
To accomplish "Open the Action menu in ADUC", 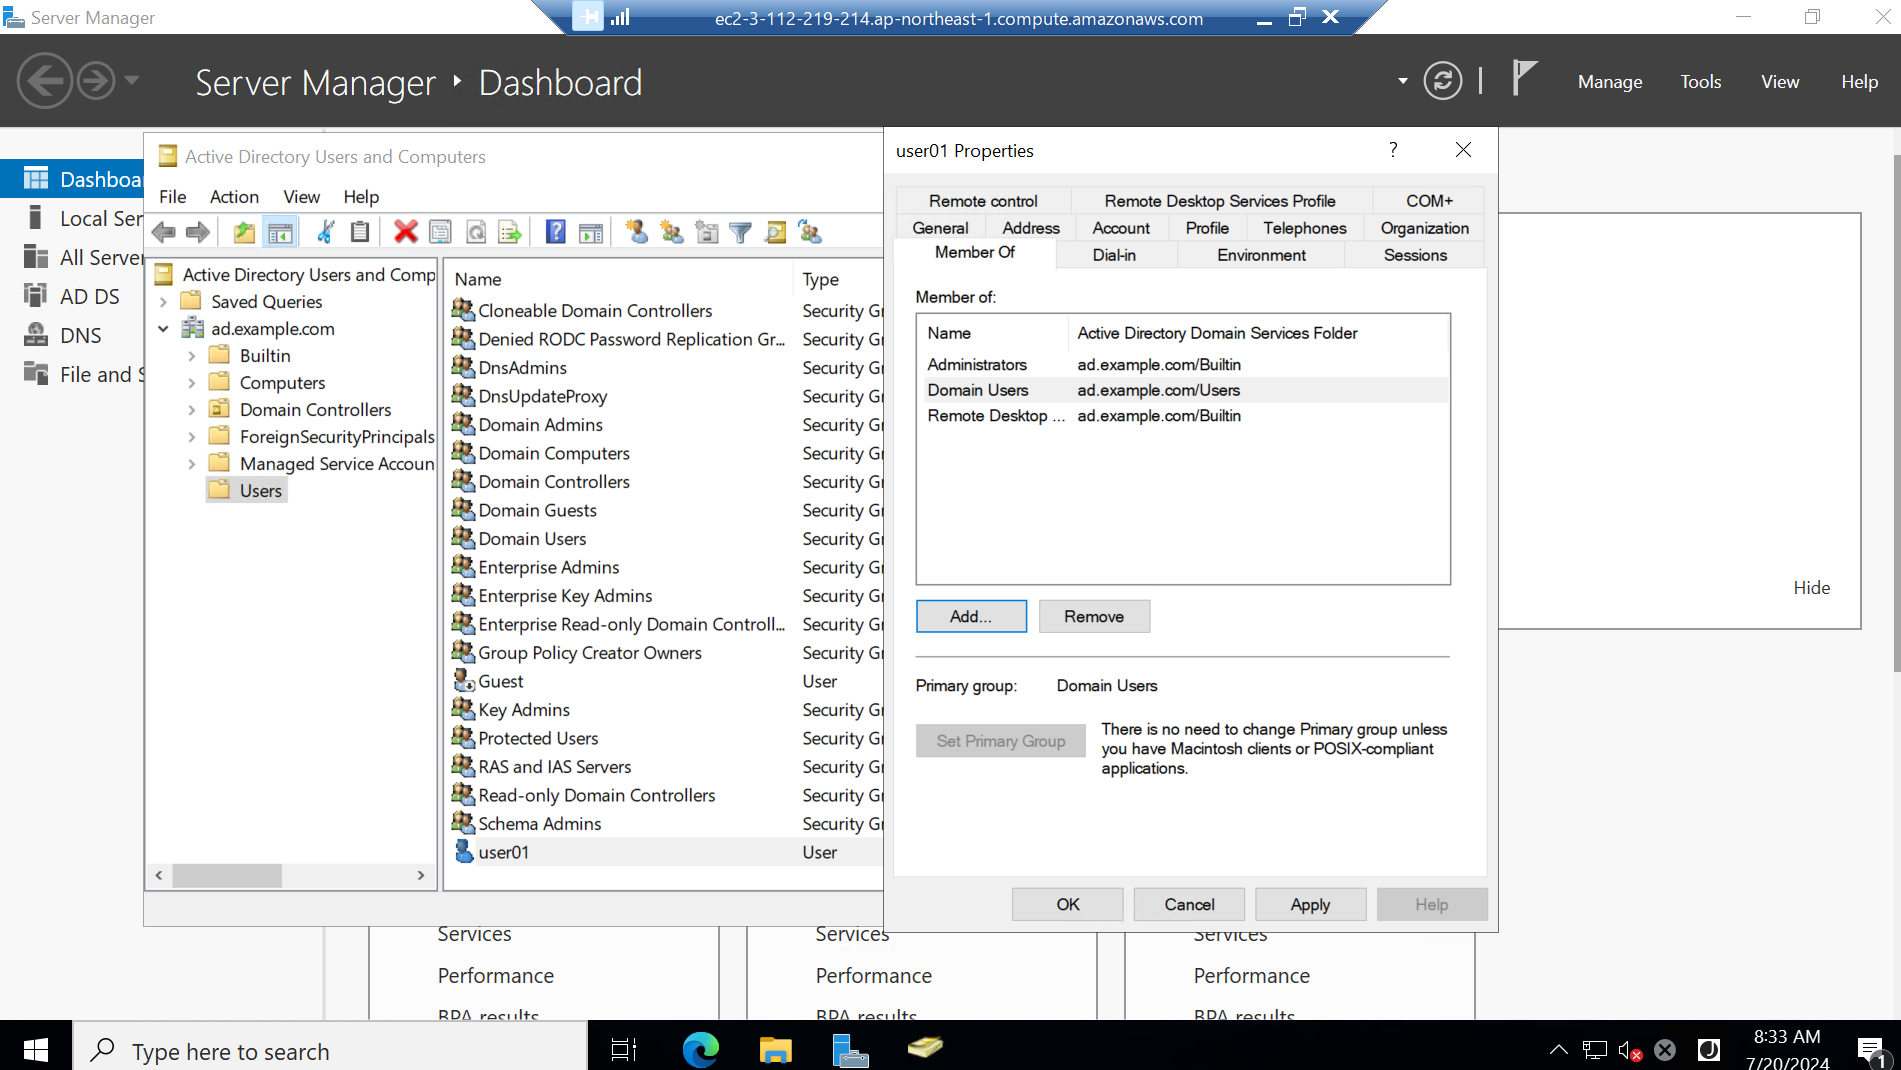I will 234,197.
